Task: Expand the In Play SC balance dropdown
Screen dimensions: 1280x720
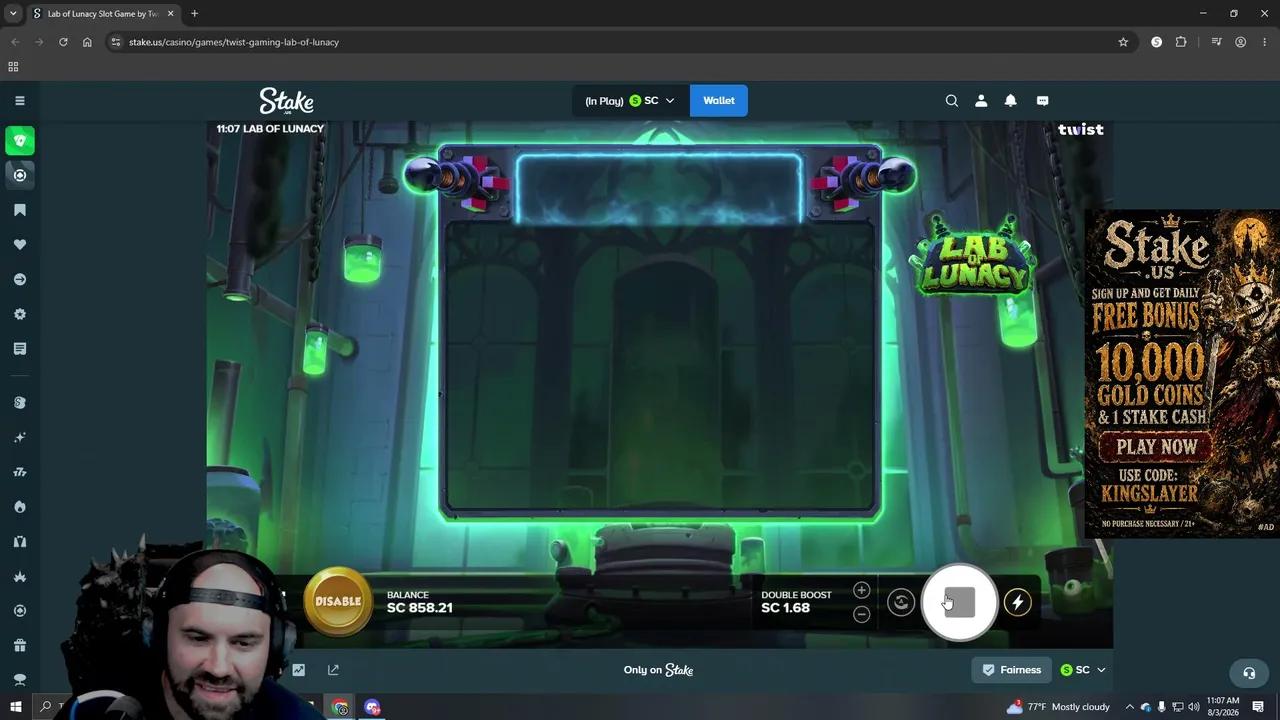Action: point(629,101)
